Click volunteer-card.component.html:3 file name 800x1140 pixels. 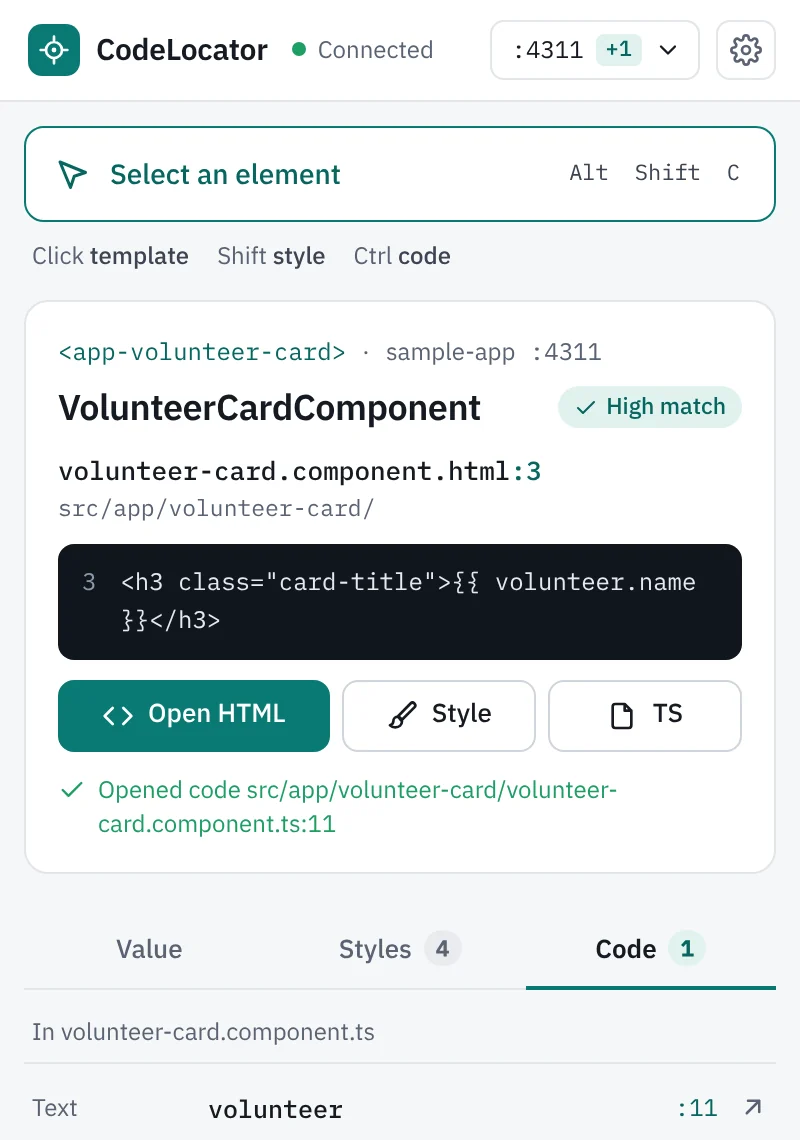[300, 471]
